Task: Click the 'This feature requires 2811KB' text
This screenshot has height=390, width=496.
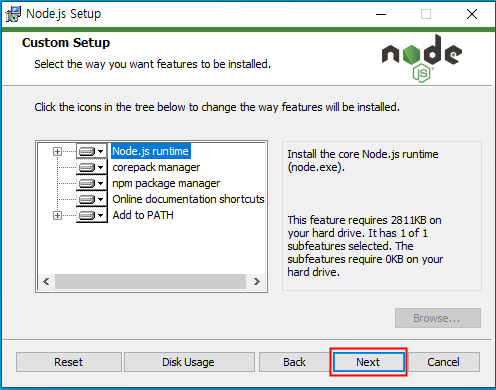Action: point(365,246)
